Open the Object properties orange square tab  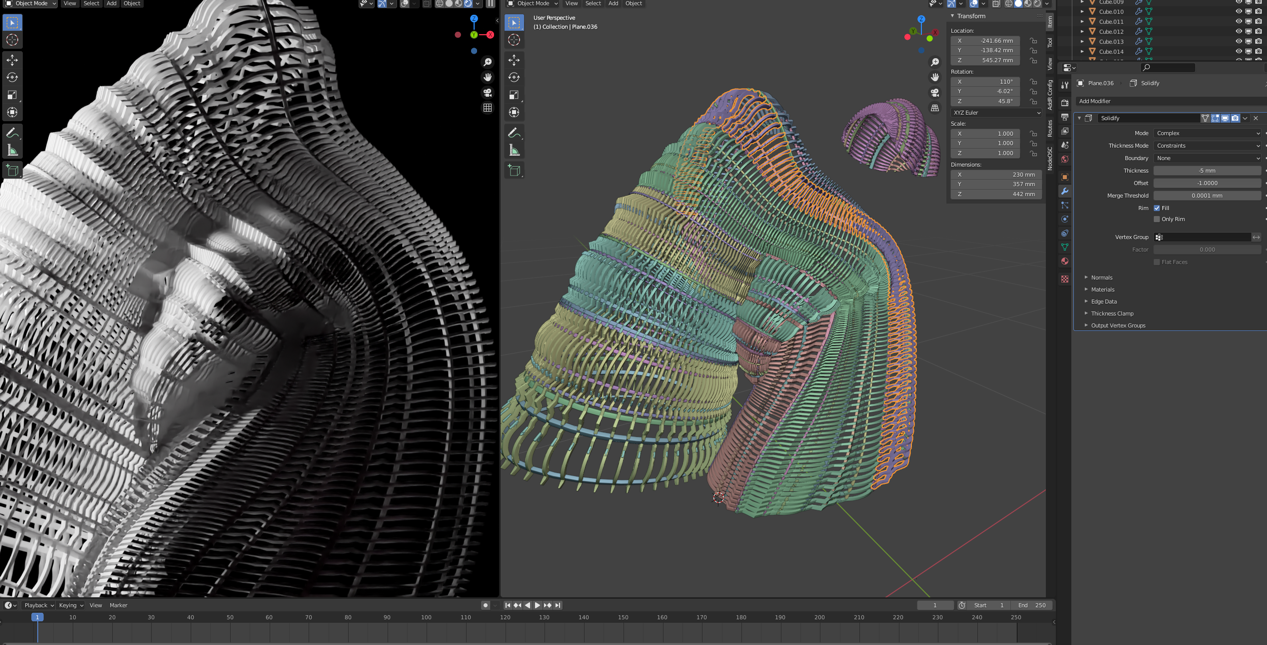[1065, 177]
